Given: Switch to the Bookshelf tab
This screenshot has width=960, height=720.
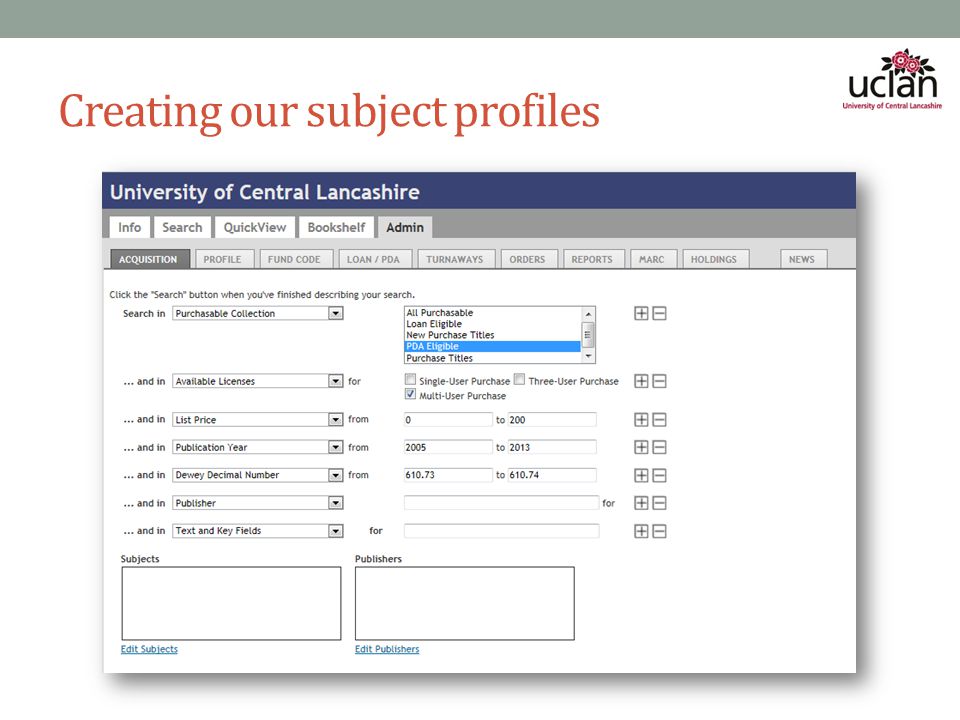Looking at the screenshot, I should click(336, 227).
